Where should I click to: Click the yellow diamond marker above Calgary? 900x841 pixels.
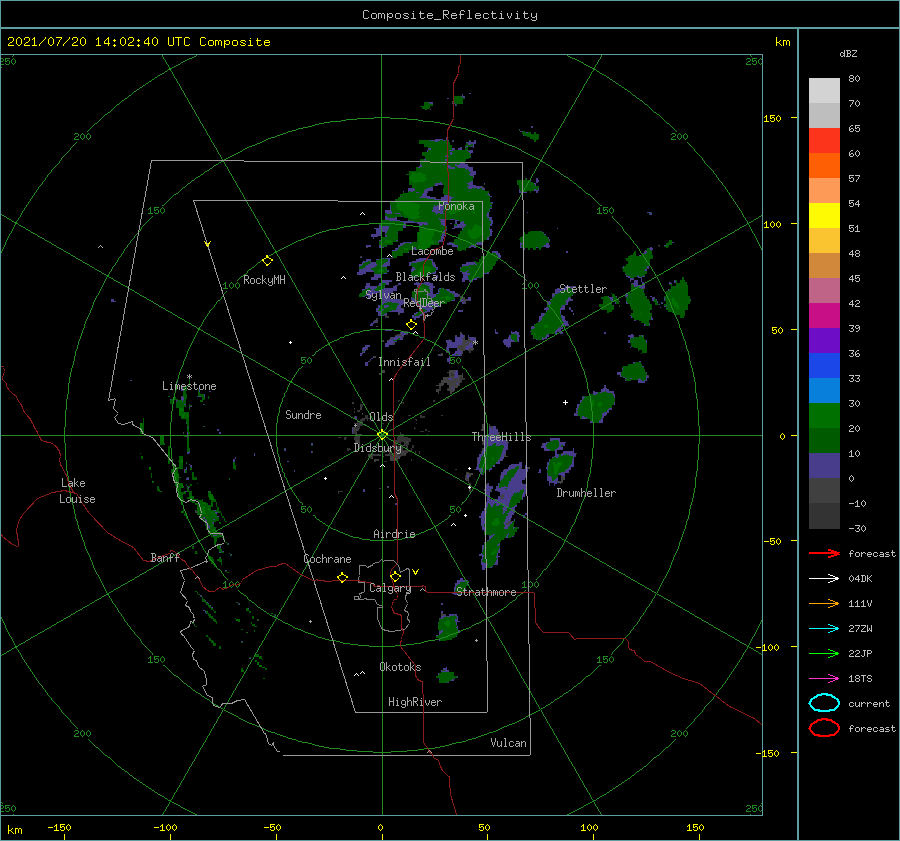(395, 576)
